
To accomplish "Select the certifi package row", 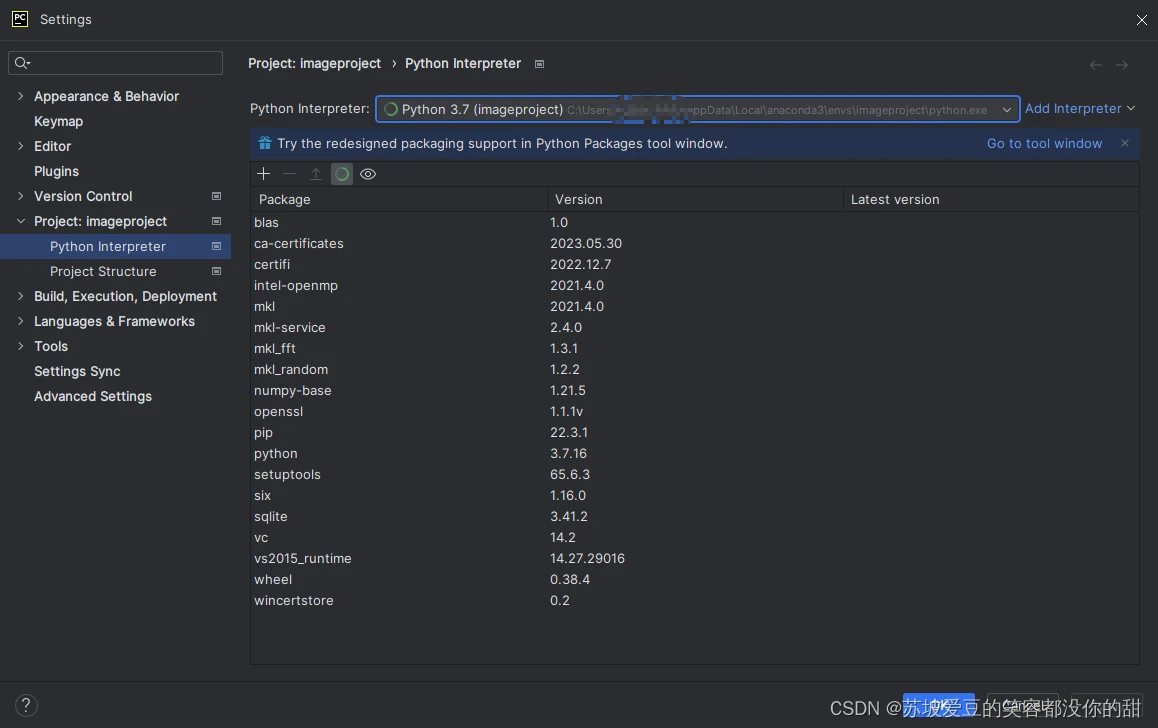I will click(x=695, y=264).
